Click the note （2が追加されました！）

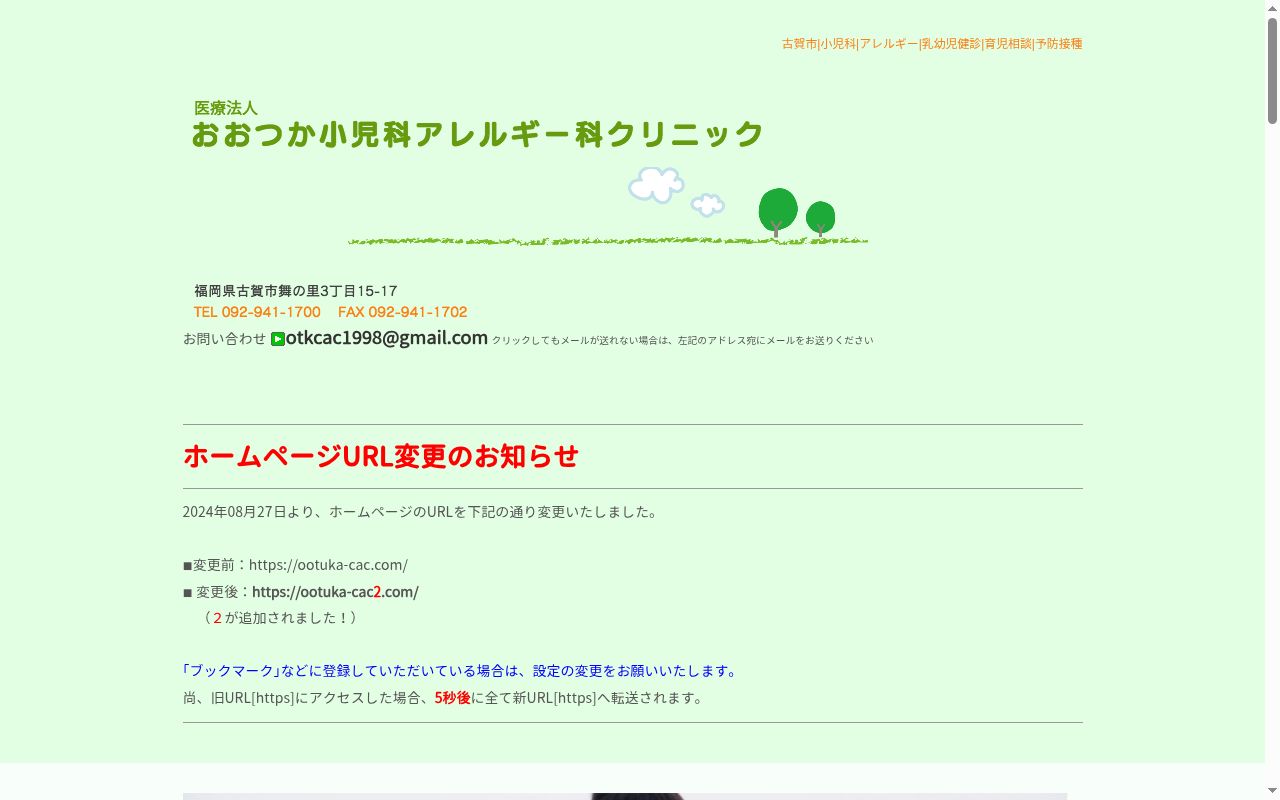coord(281,618)
